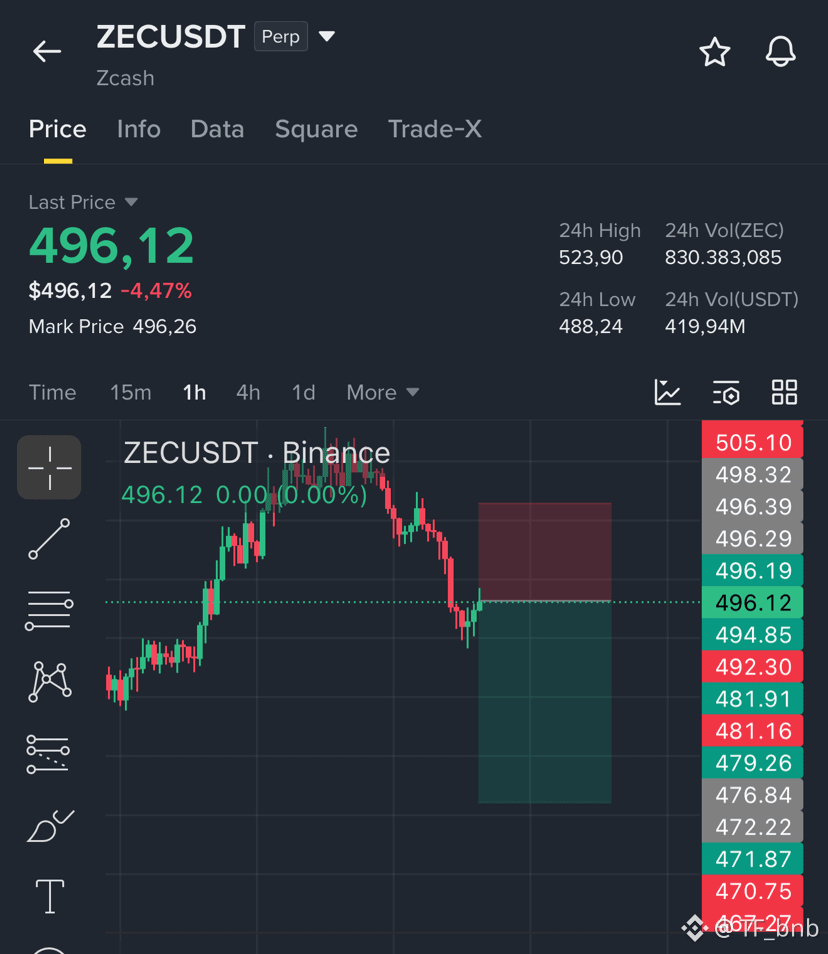Select the 4h timeframe
This screenshot has width=828, height=954.
[x=248, y=392]
